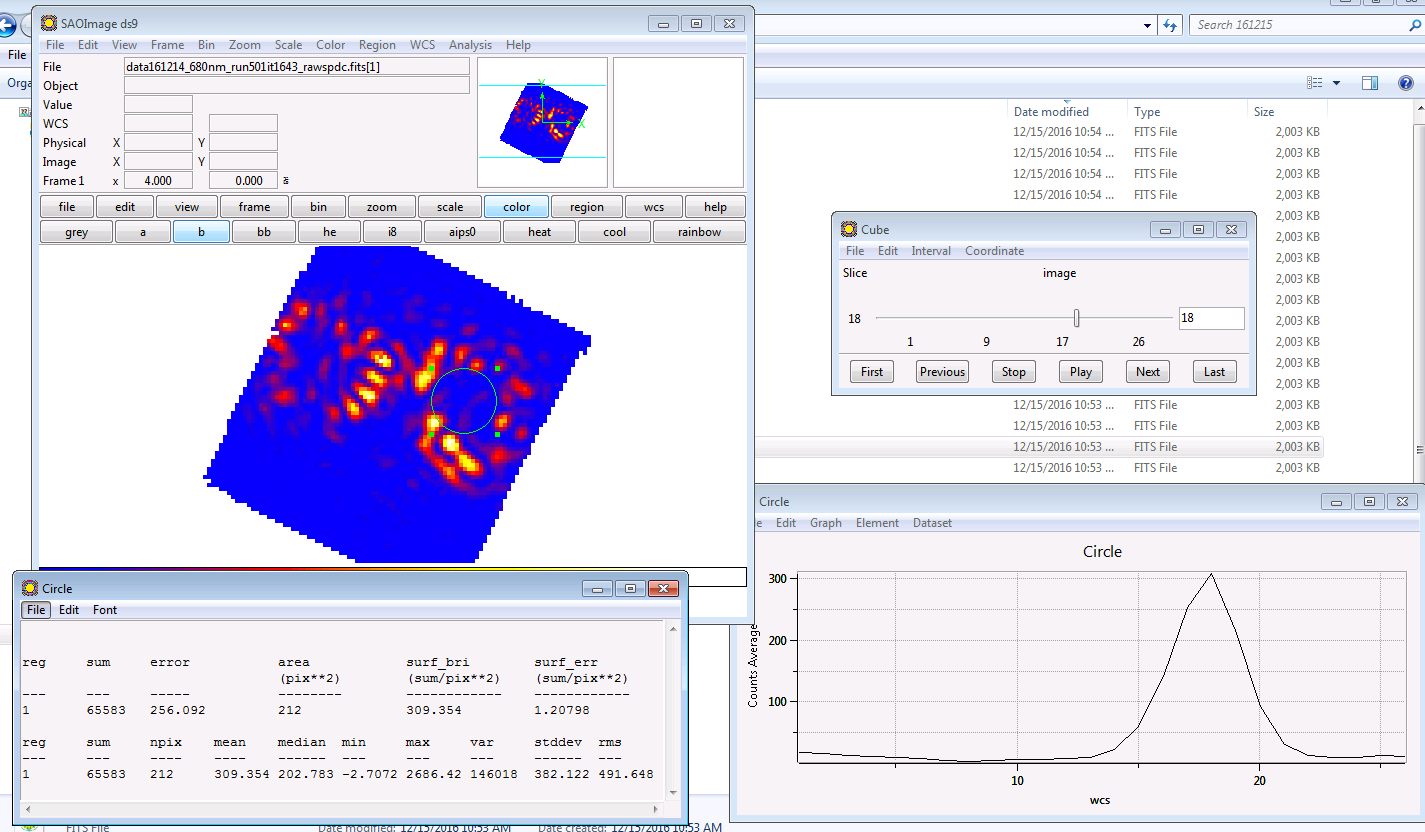1425x832 pixels.
Task: Click the Cube slice slider handle
Action: [x=1076, y=318]
